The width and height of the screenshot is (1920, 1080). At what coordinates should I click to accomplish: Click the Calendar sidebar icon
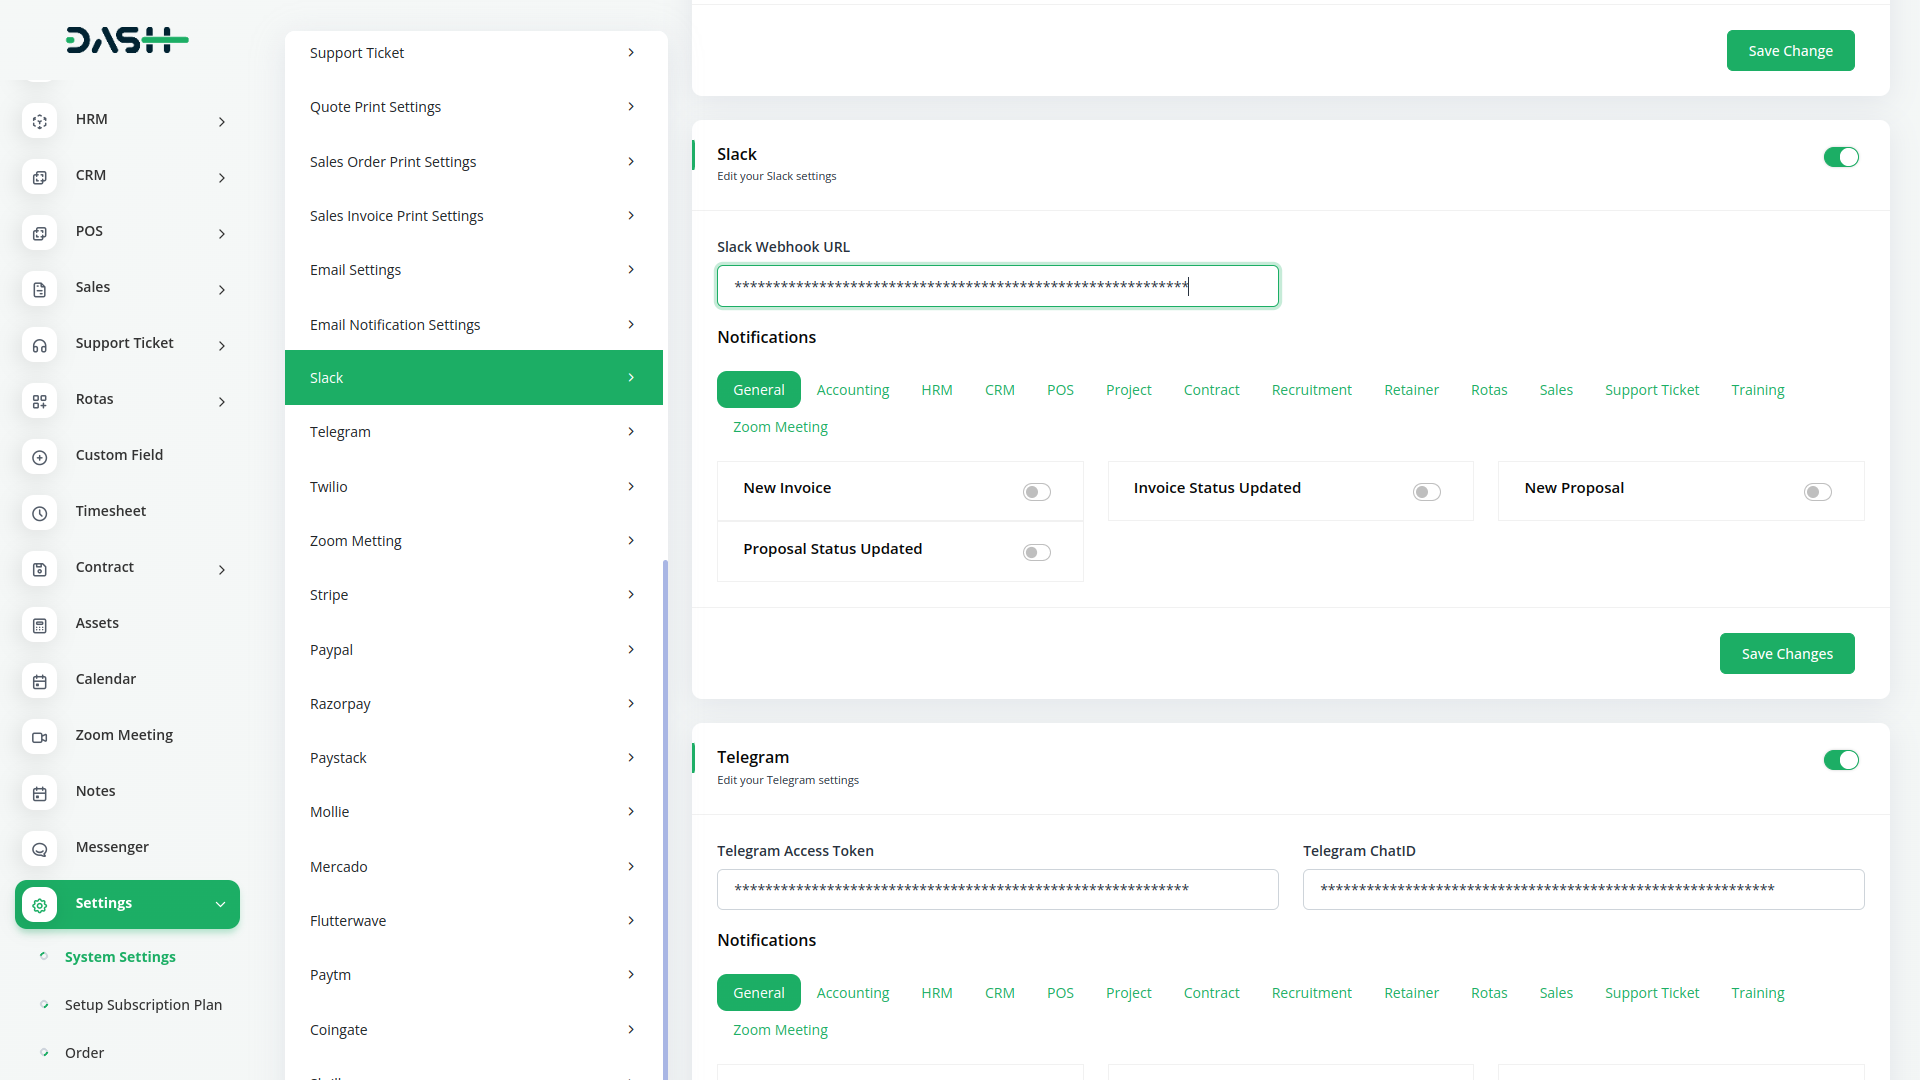[x=39, y=681]
